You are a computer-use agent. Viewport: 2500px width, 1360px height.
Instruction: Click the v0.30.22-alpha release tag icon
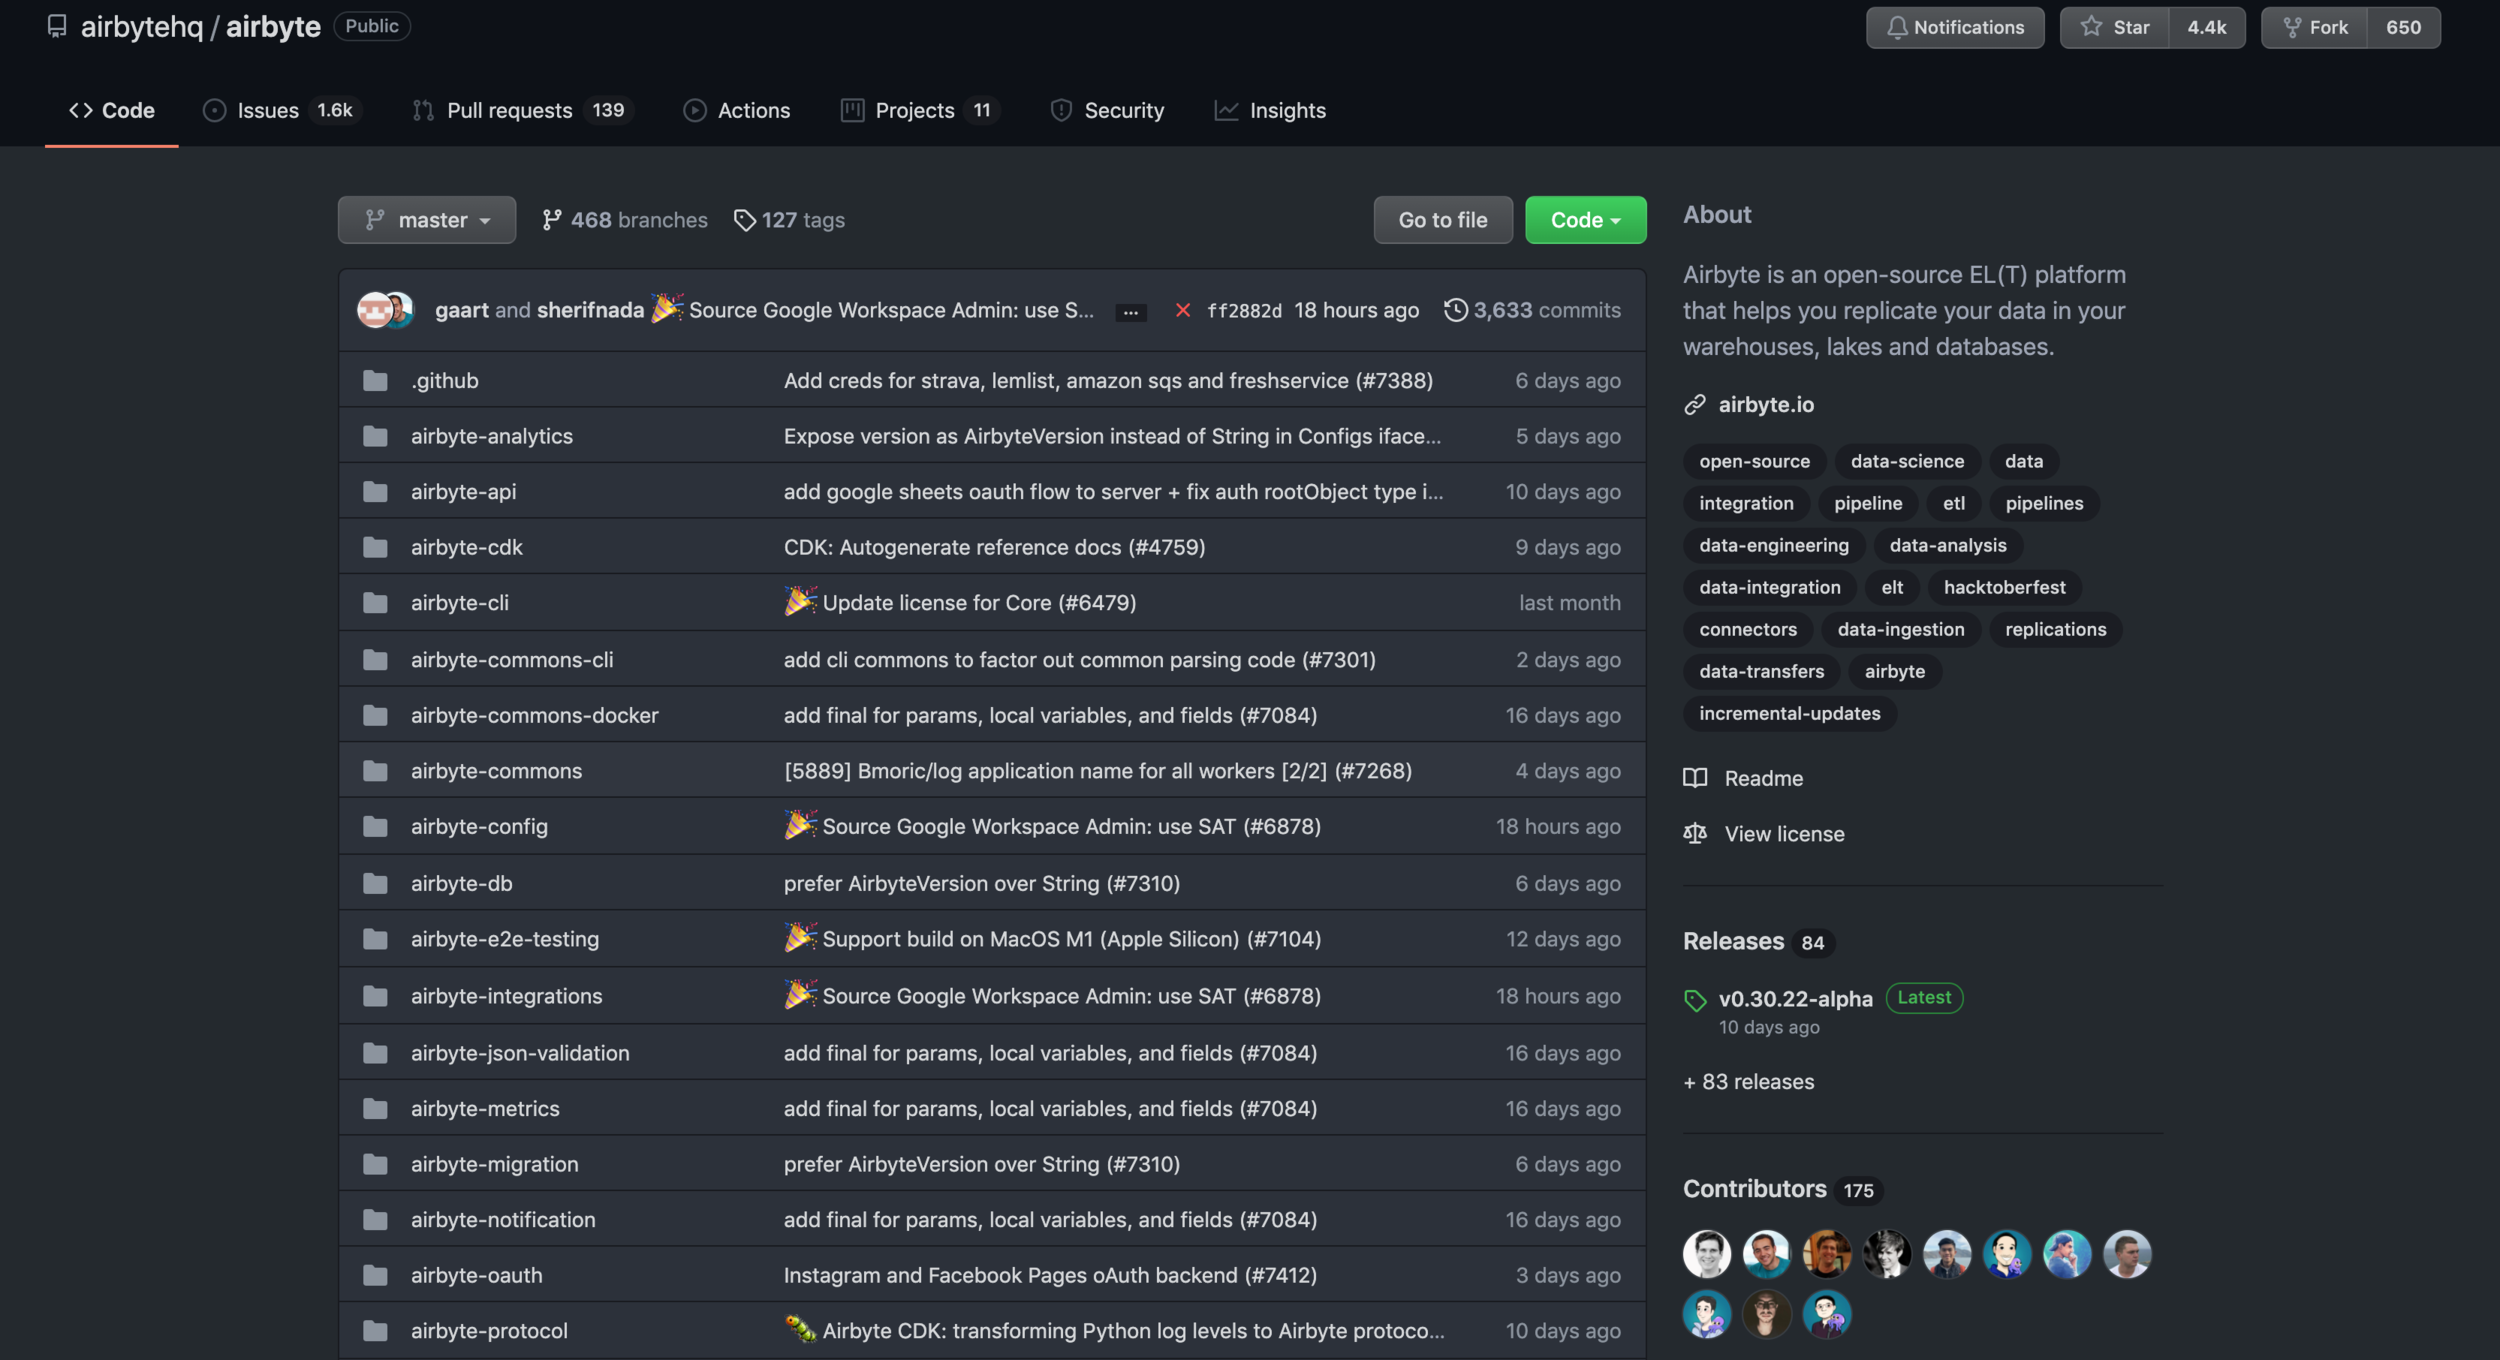point(1695,999)
